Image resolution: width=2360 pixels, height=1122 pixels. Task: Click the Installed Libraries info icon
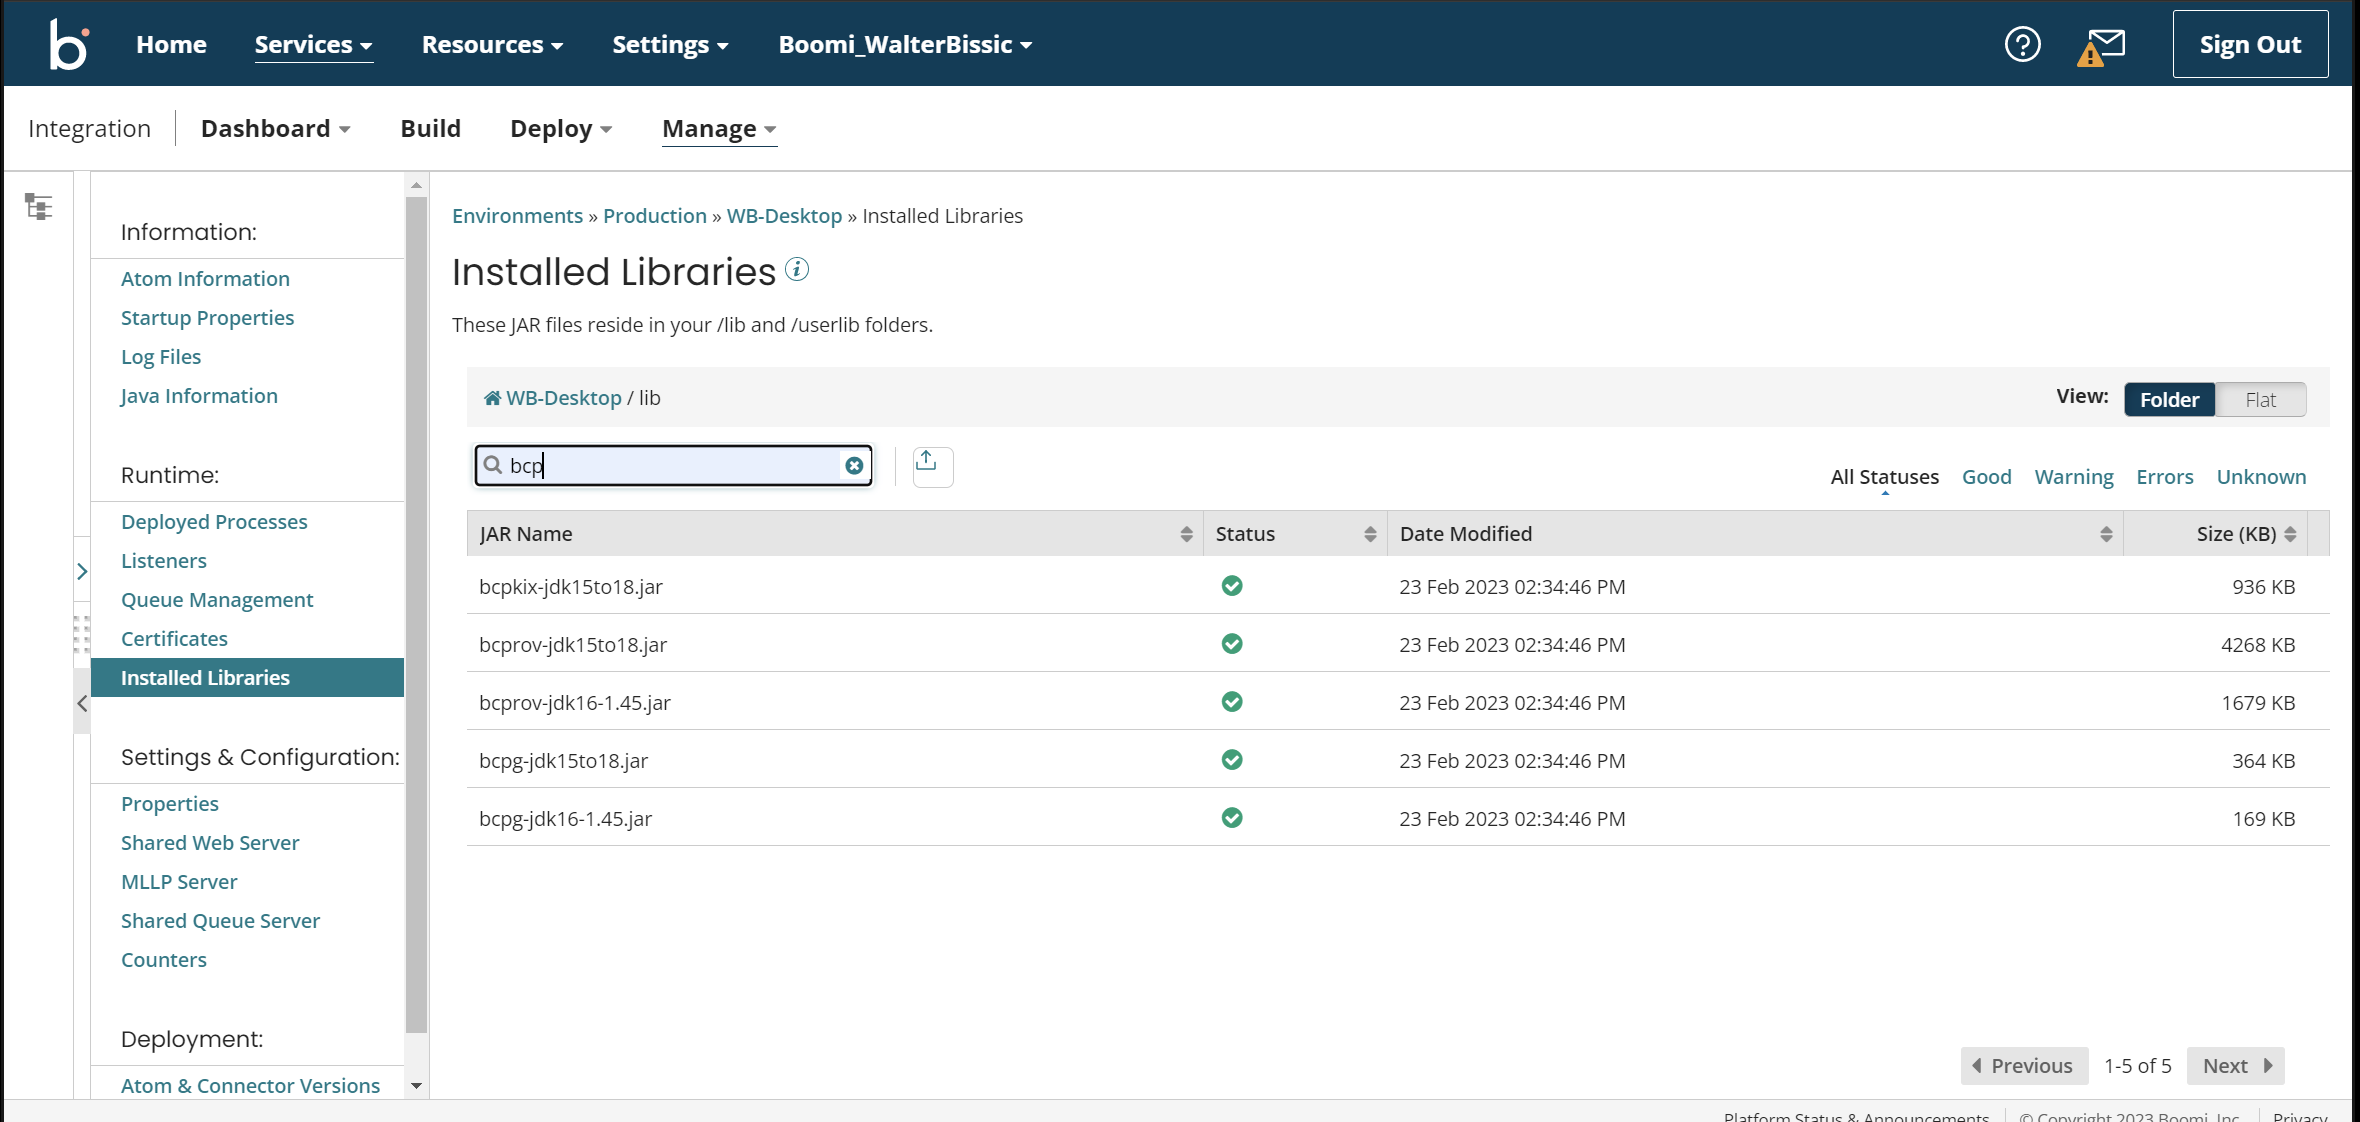click(797, 270)
